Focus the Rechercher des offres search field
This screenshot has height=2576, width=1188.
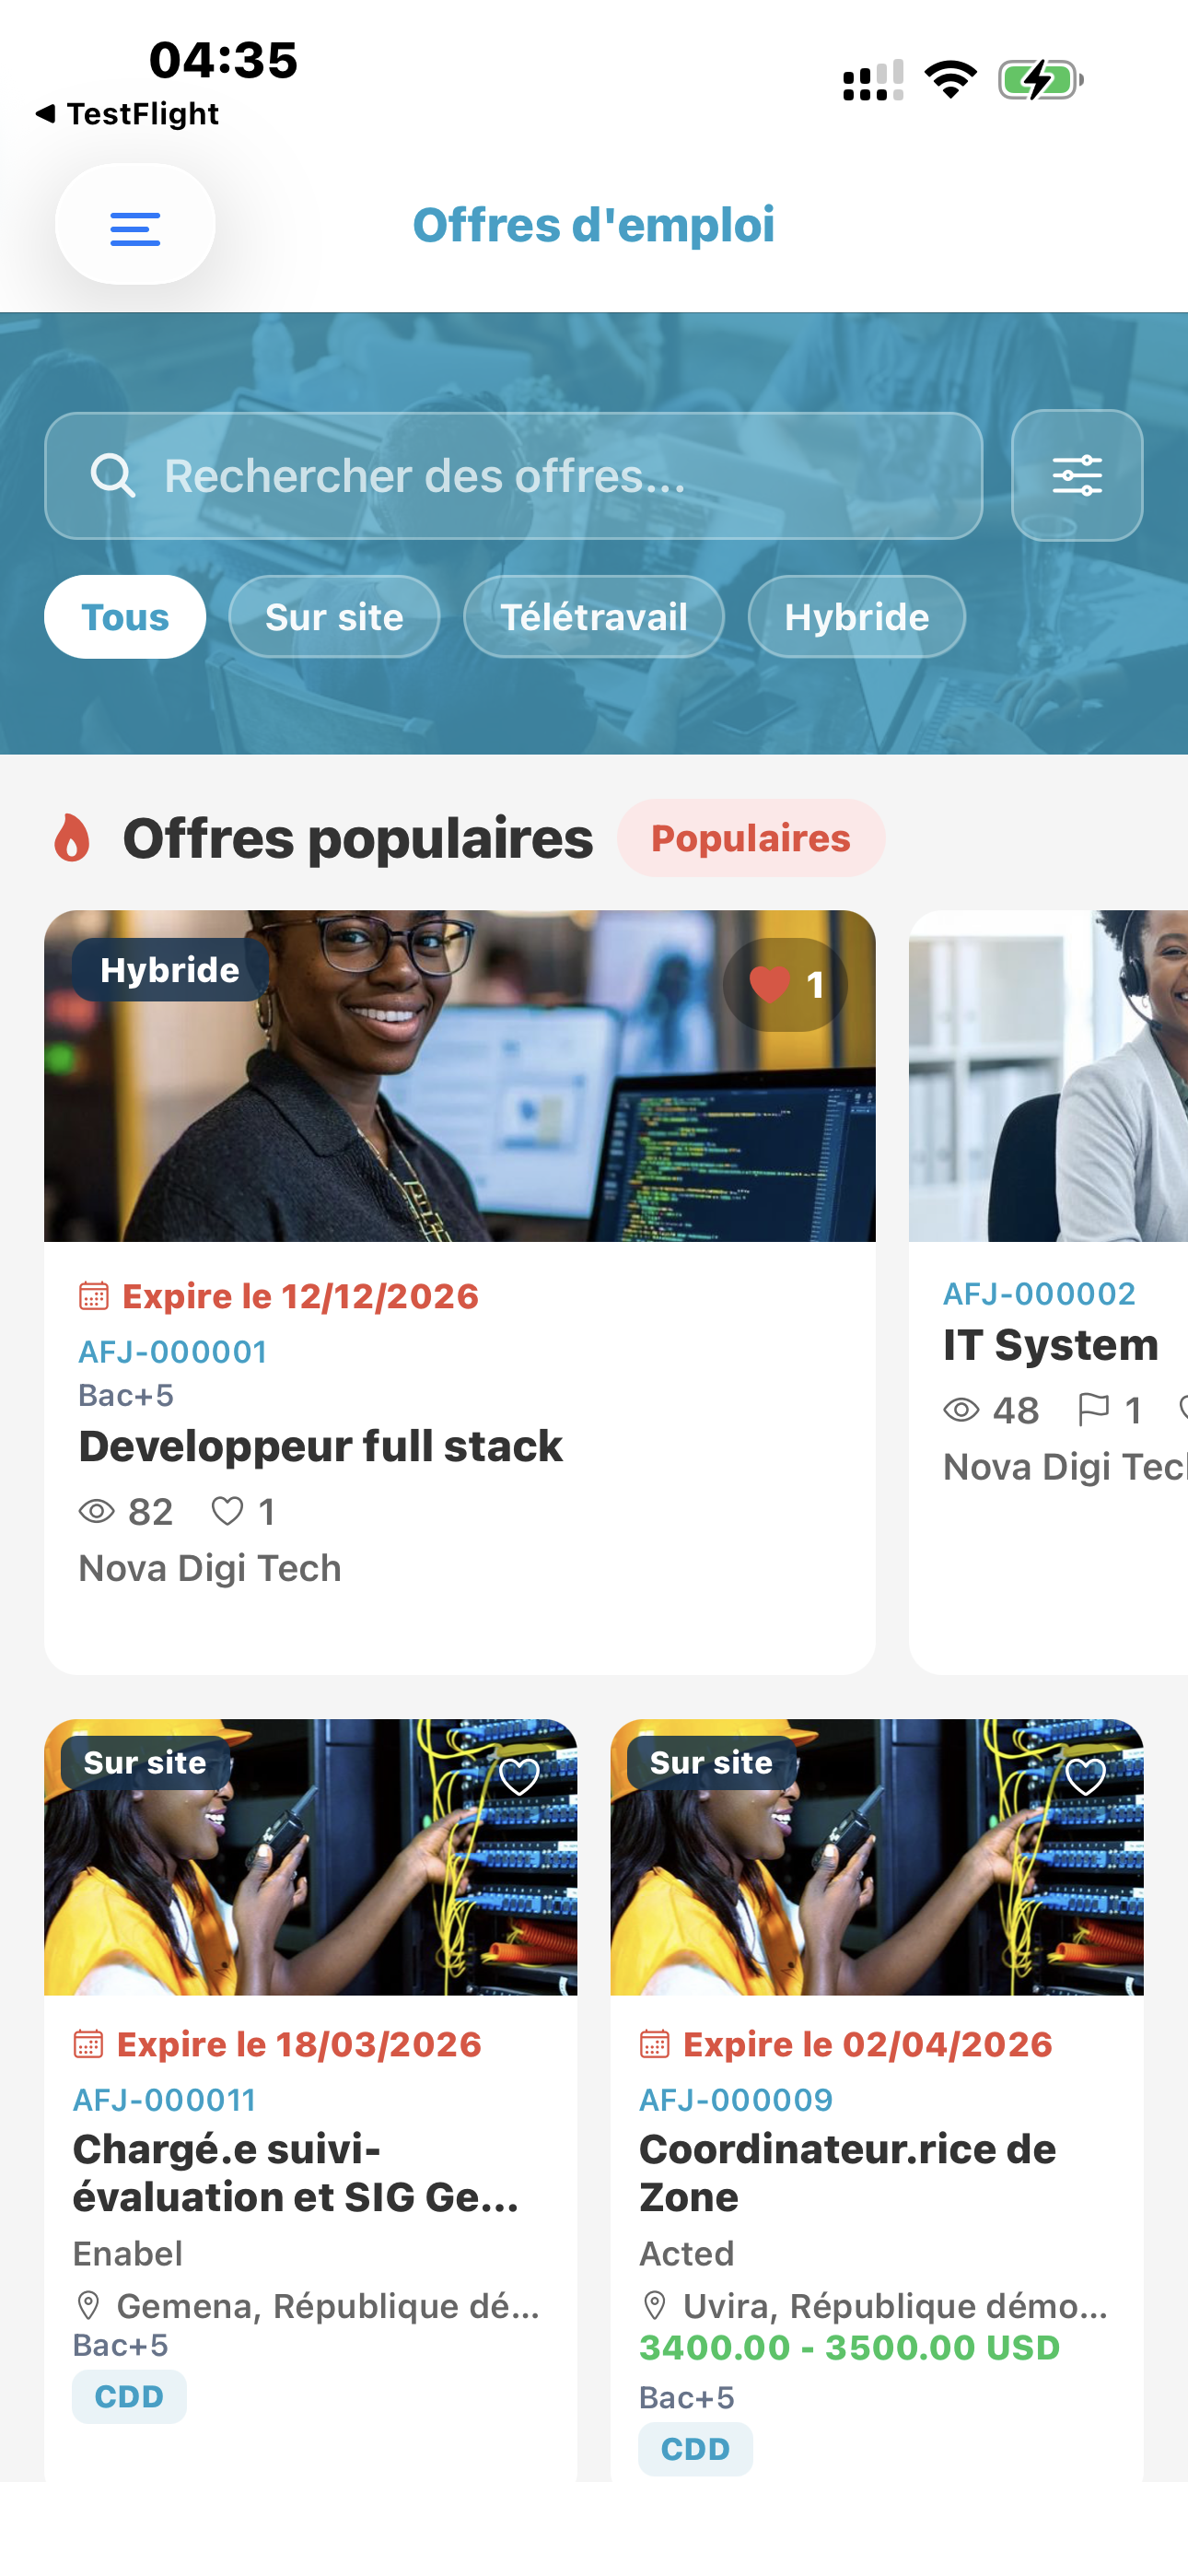(x=513, y=476)
